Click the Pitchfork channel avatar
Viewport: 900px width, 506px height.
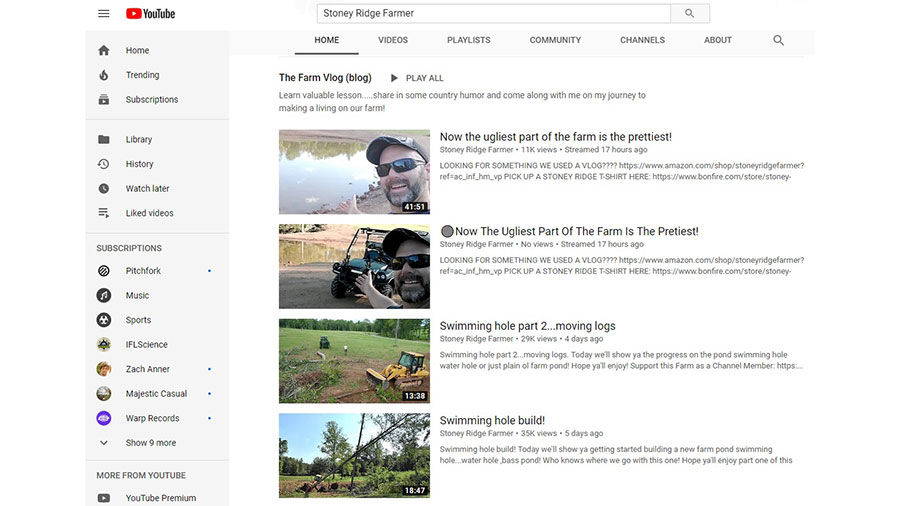click(104, 271)
